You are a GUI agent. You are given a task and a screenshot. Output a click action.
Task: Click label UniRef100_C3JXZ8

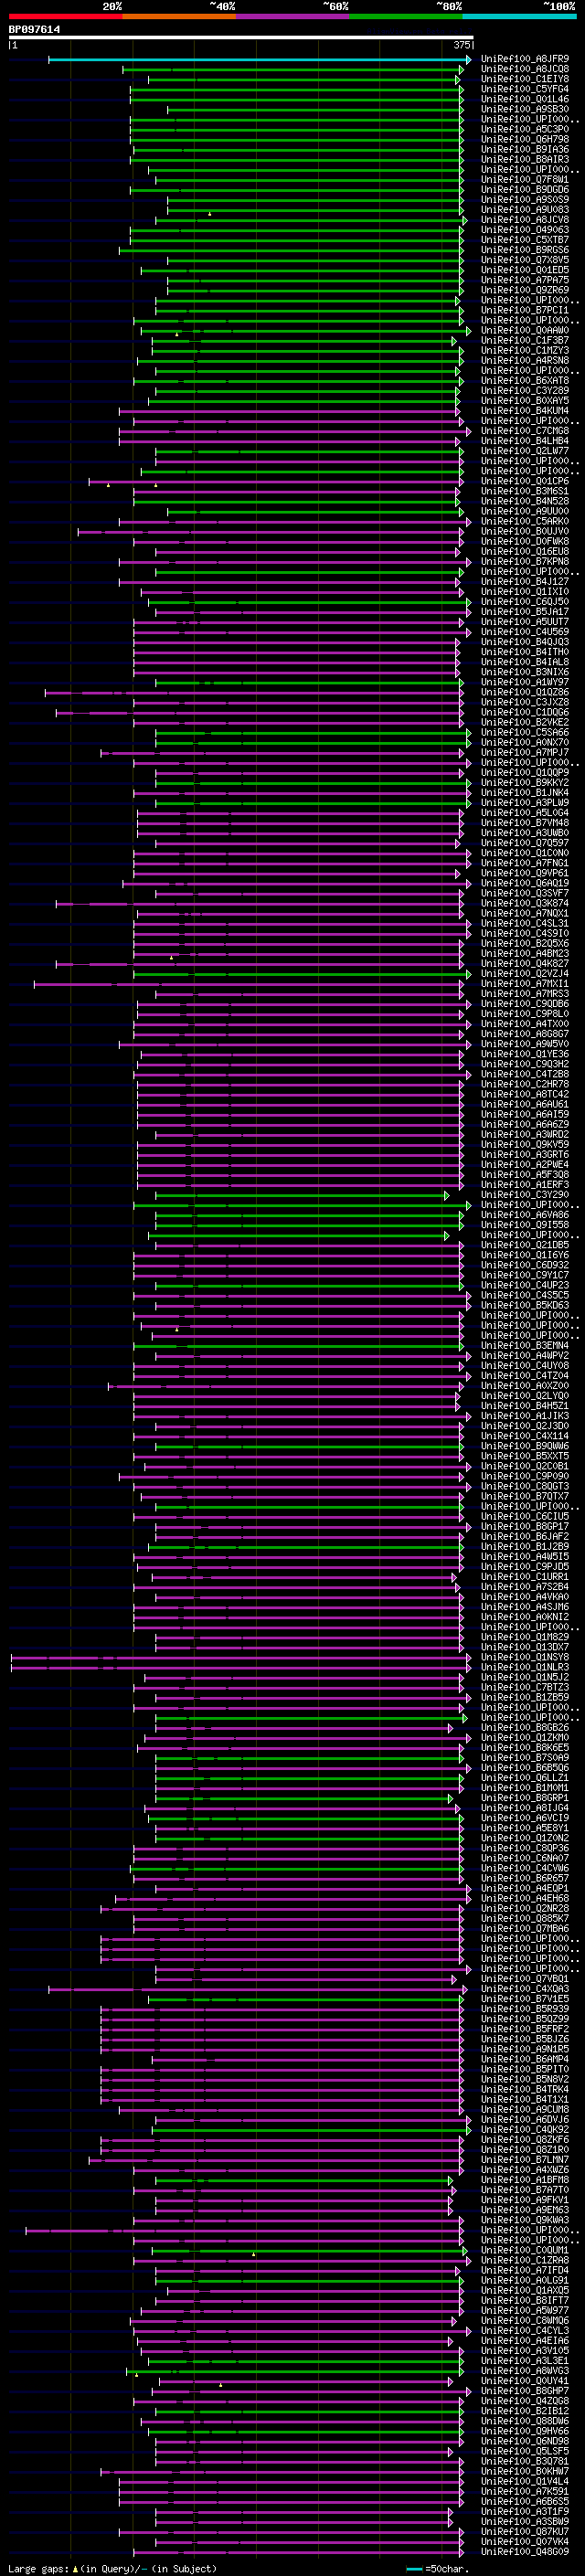(x=525, y=702)
